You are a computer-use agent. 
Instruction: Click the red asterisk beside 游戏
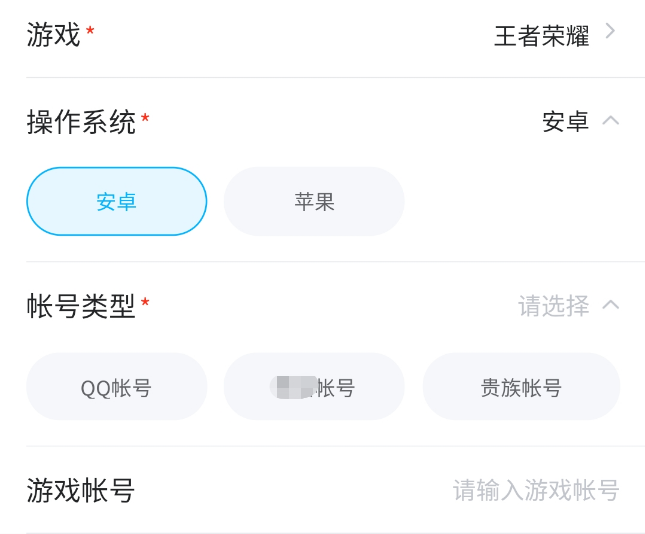[x=90, y=32]
